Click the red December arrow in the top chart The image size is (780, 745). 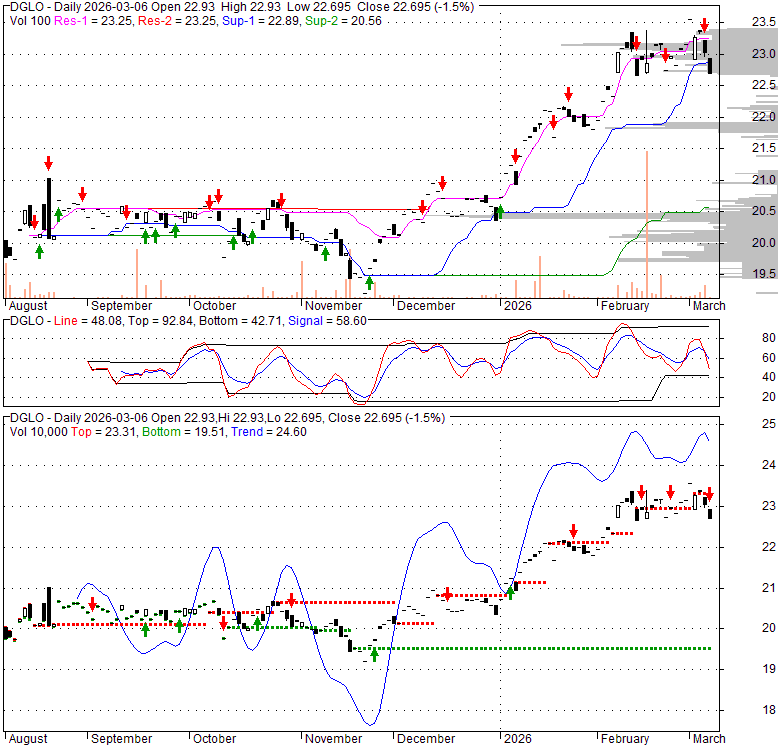click(x=442, y=184)
